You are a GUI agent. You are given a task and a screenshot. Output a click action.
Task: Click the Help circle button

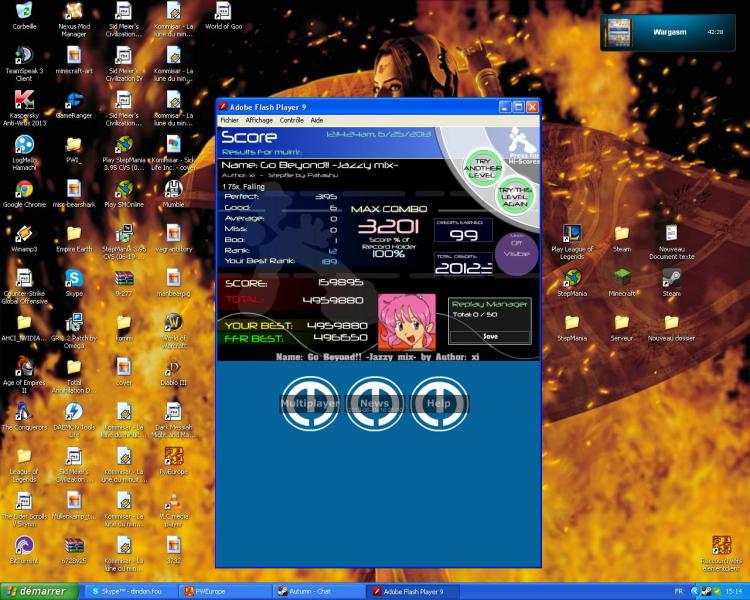click(x=439, y=403)
